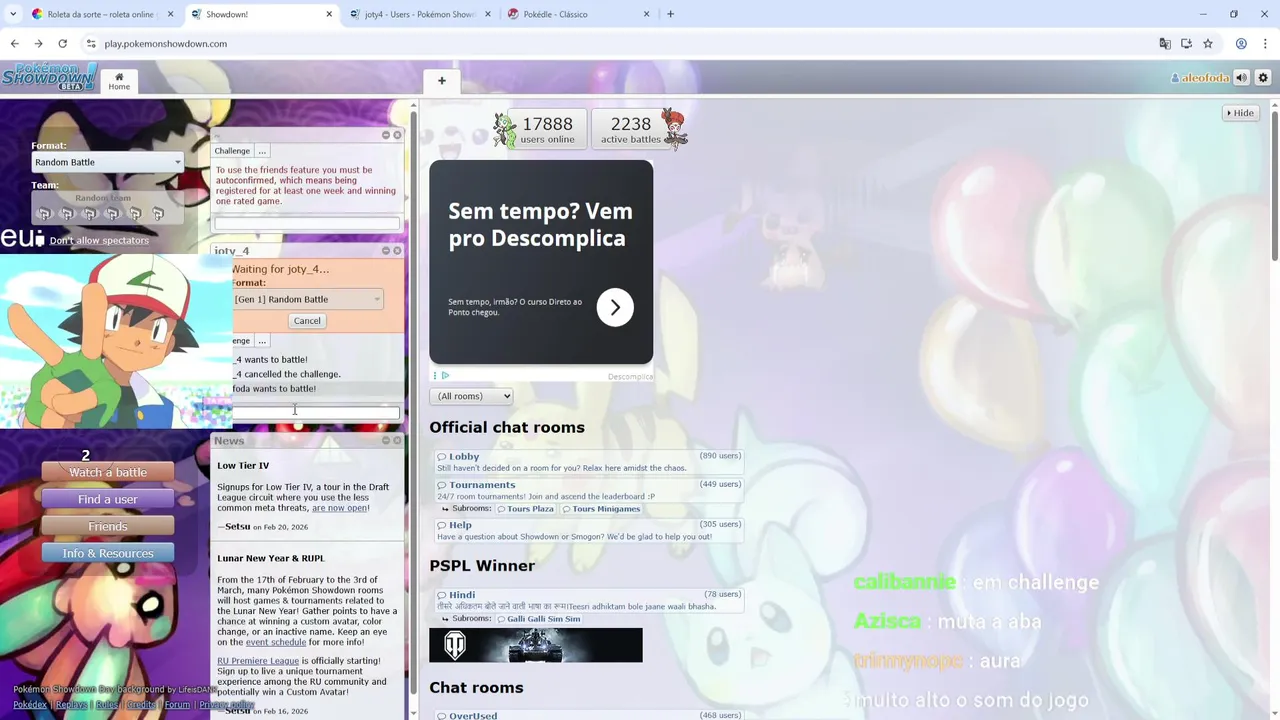The height and width of the screenshot is (720, 1280).
Task: Open the Pokédex footer link
Action: pos(30,705)
